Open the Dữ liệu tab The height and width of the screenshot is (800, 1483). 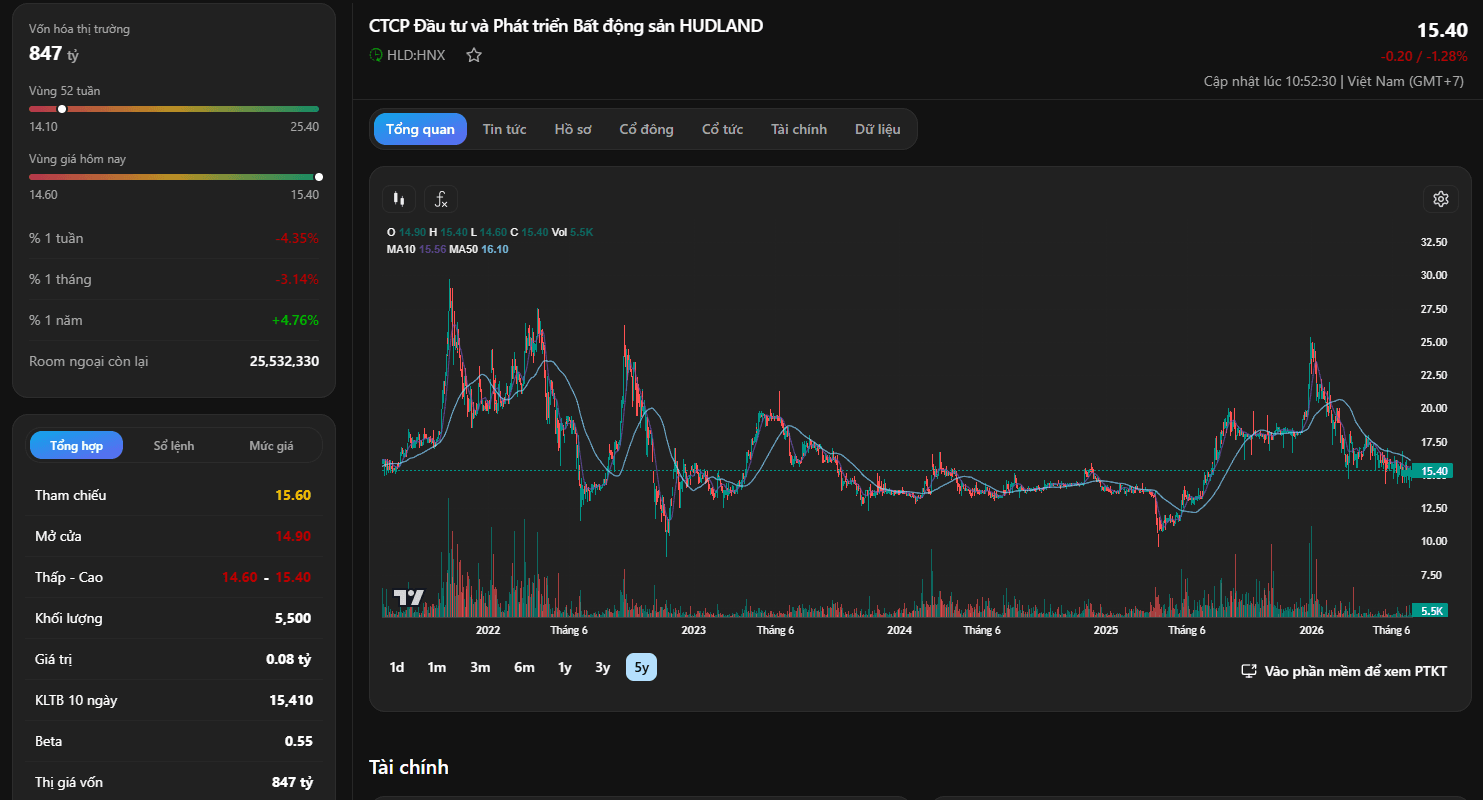click(877, 129)
